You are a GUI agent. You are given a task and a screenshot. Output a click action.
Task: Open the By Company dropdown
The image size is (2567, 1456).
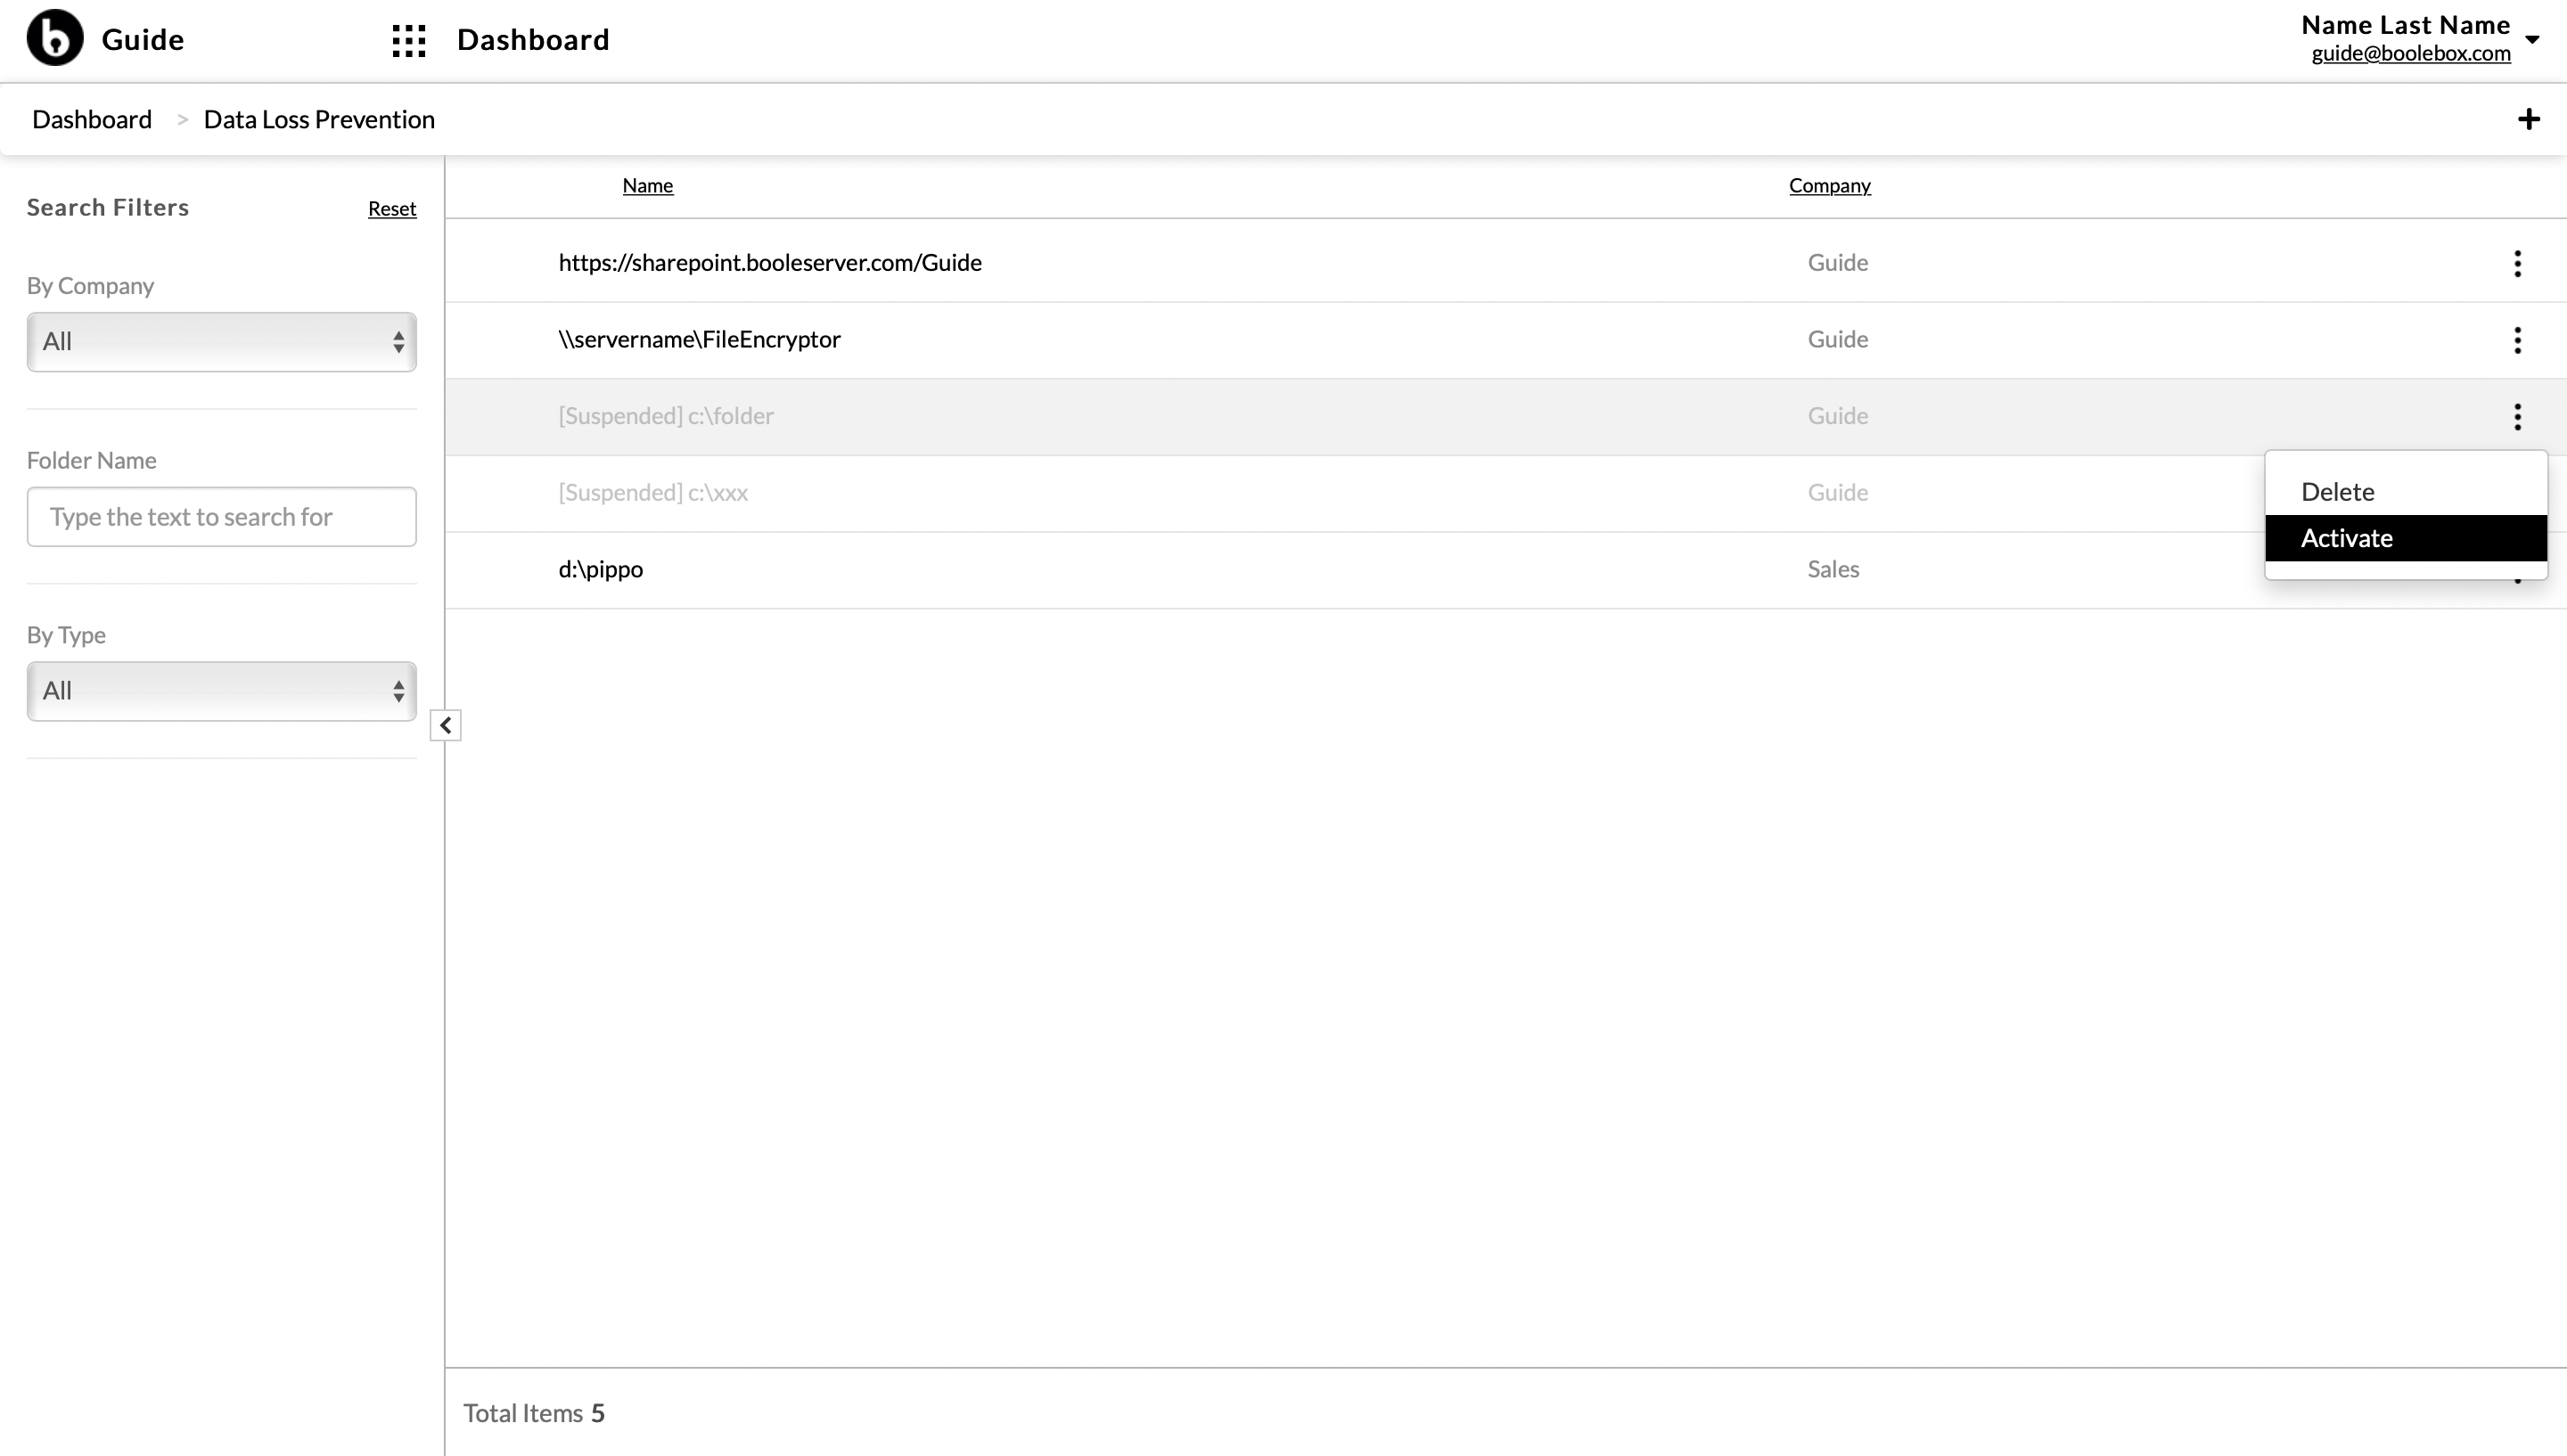pyautogui.click(x=222, y=342)
